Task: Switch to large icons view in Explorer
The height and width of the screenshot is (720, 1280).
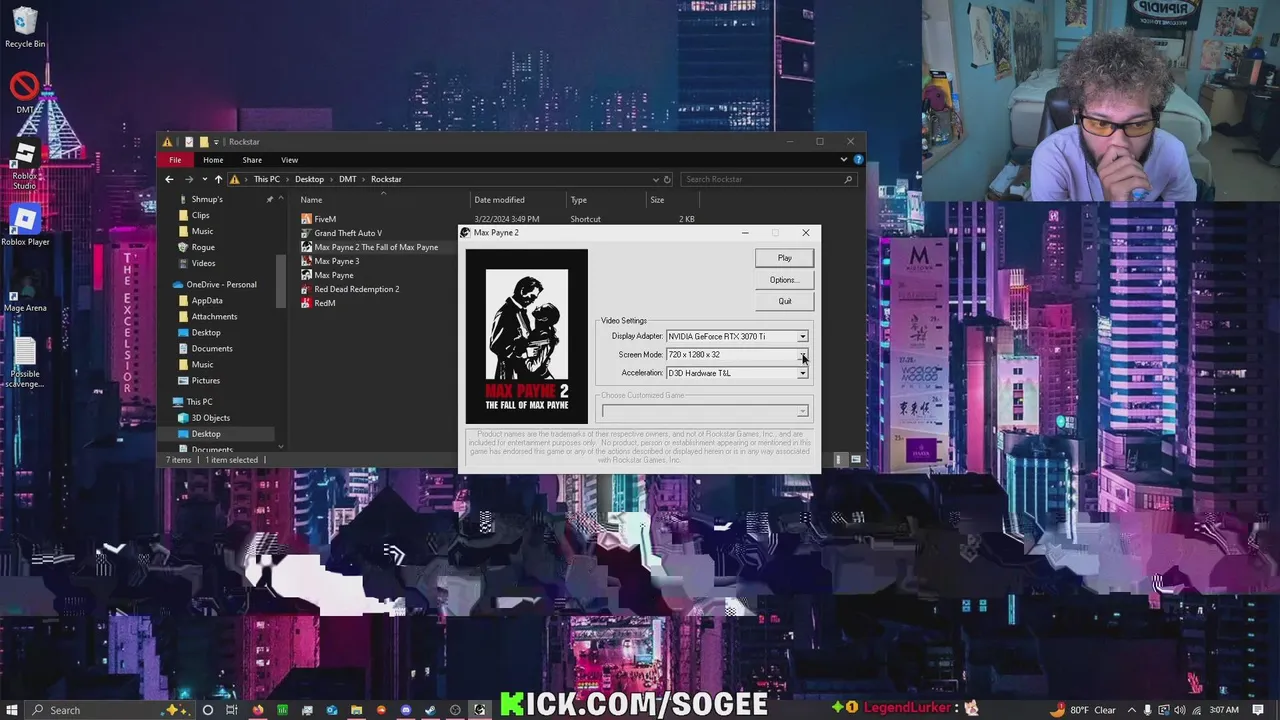Action: pos(856,460)
